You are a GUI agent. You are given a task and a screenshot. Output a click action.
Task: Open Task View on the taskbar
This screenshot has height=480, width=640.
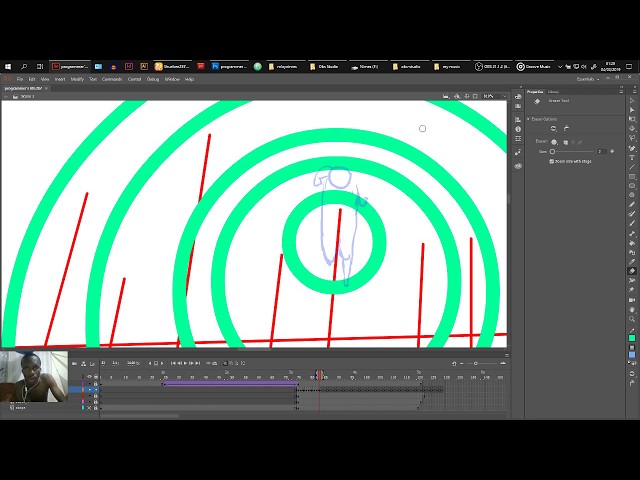pos(40,67)
